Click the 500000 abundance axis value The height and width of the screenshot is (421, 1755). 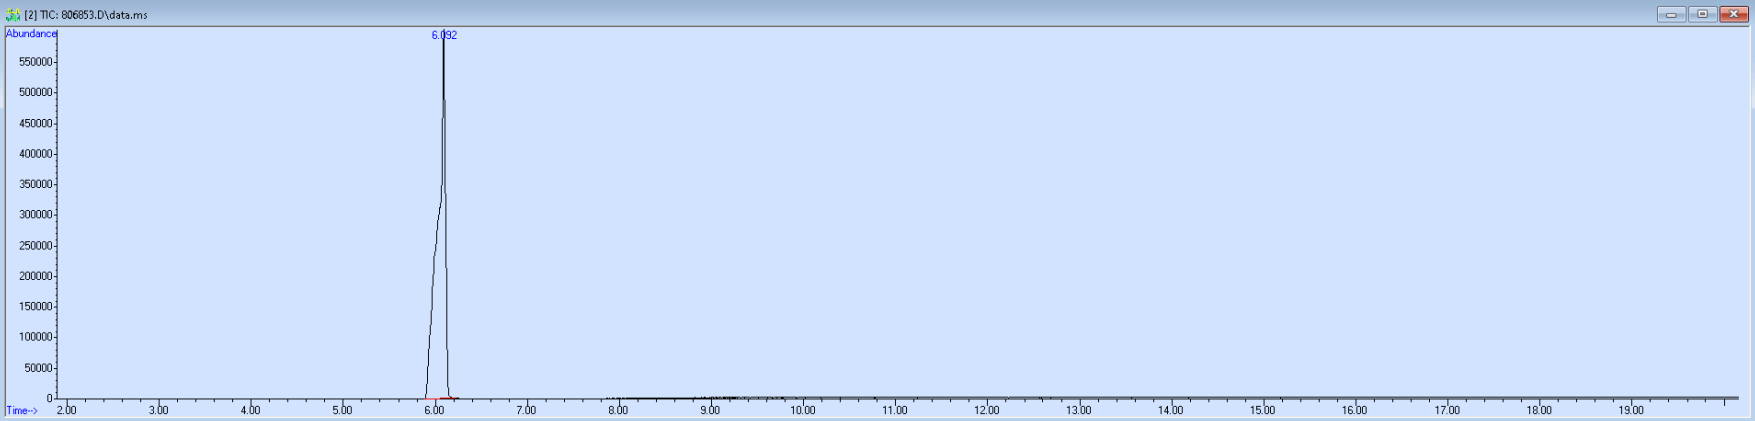[x=35, y=93]
